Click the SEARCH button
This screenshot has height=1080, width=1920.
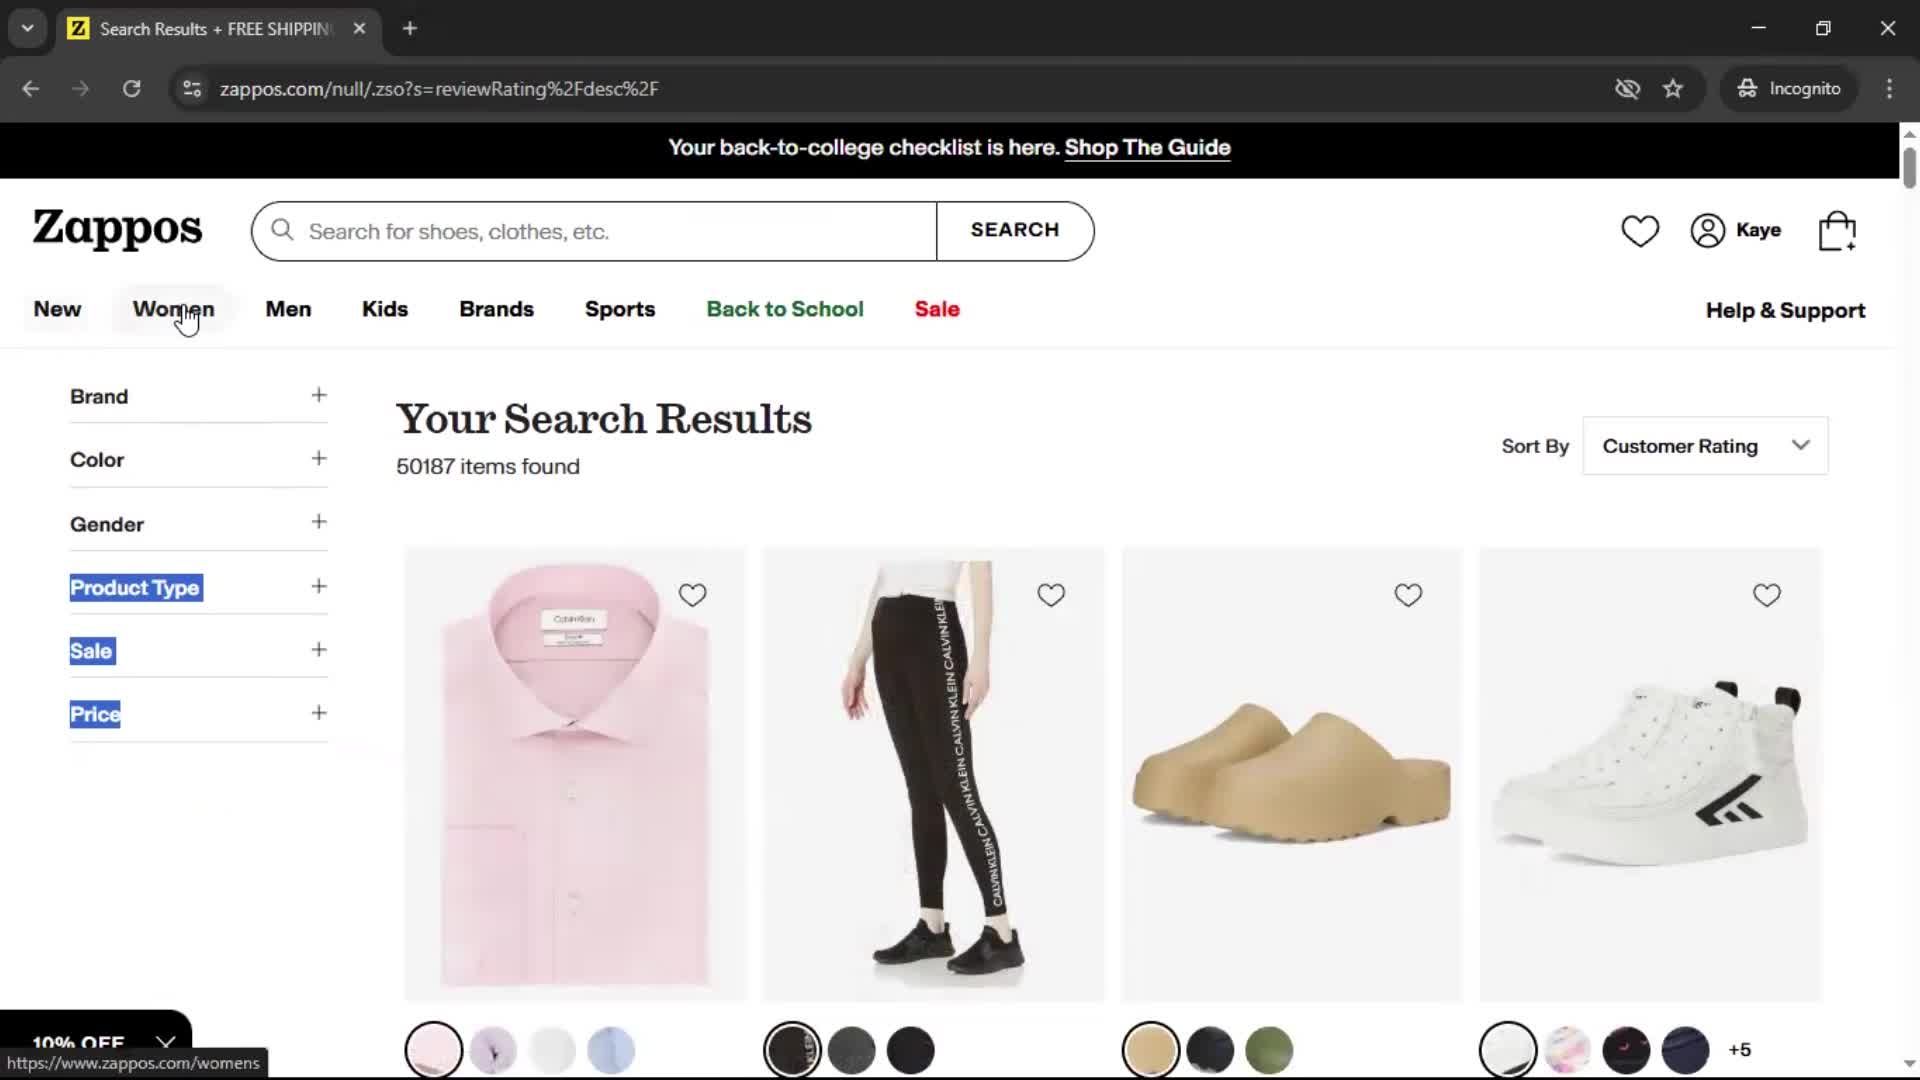coord(1015,230)
